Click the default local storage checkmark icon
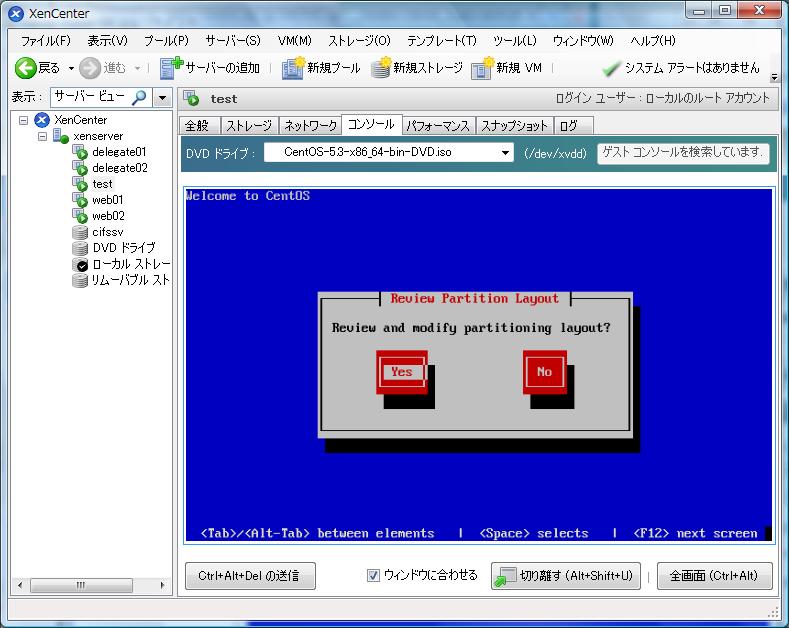789x628 pixels. click(80, 264)
